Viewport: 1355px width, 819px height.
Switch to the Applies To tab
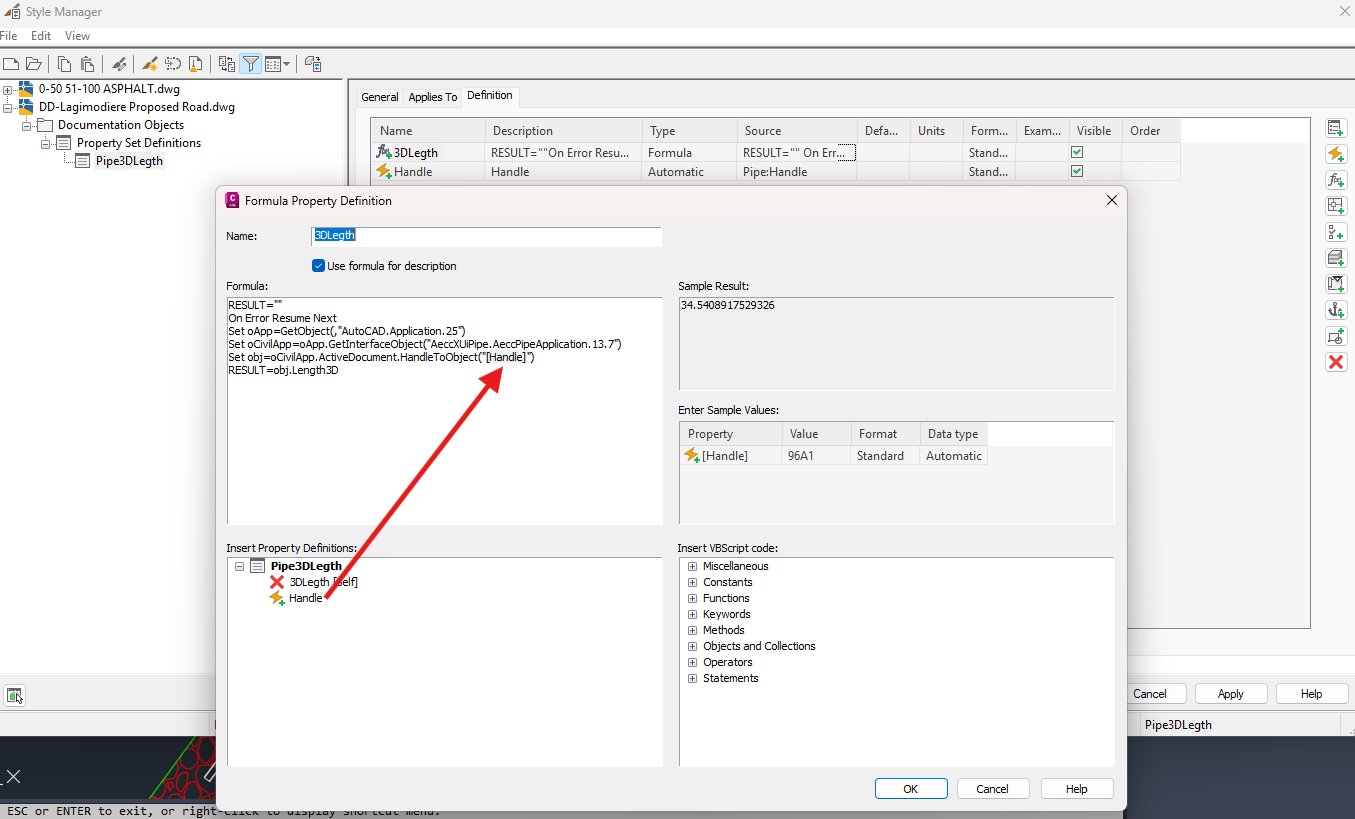[433, 97]
